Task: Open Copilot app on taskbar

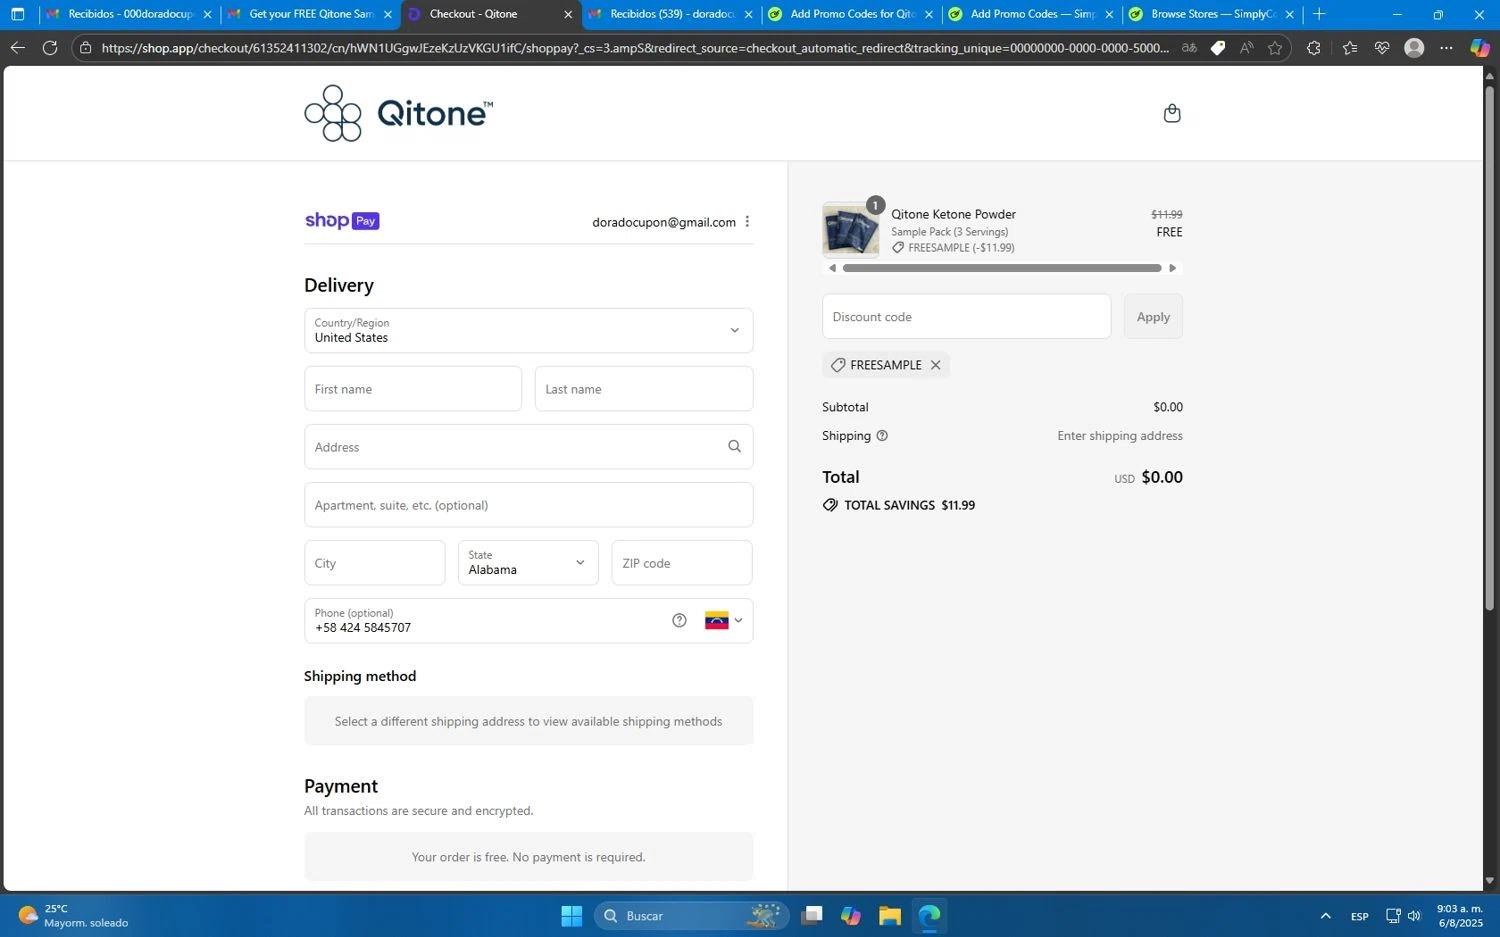Action: pyautogui.click(x=851, y=915)
